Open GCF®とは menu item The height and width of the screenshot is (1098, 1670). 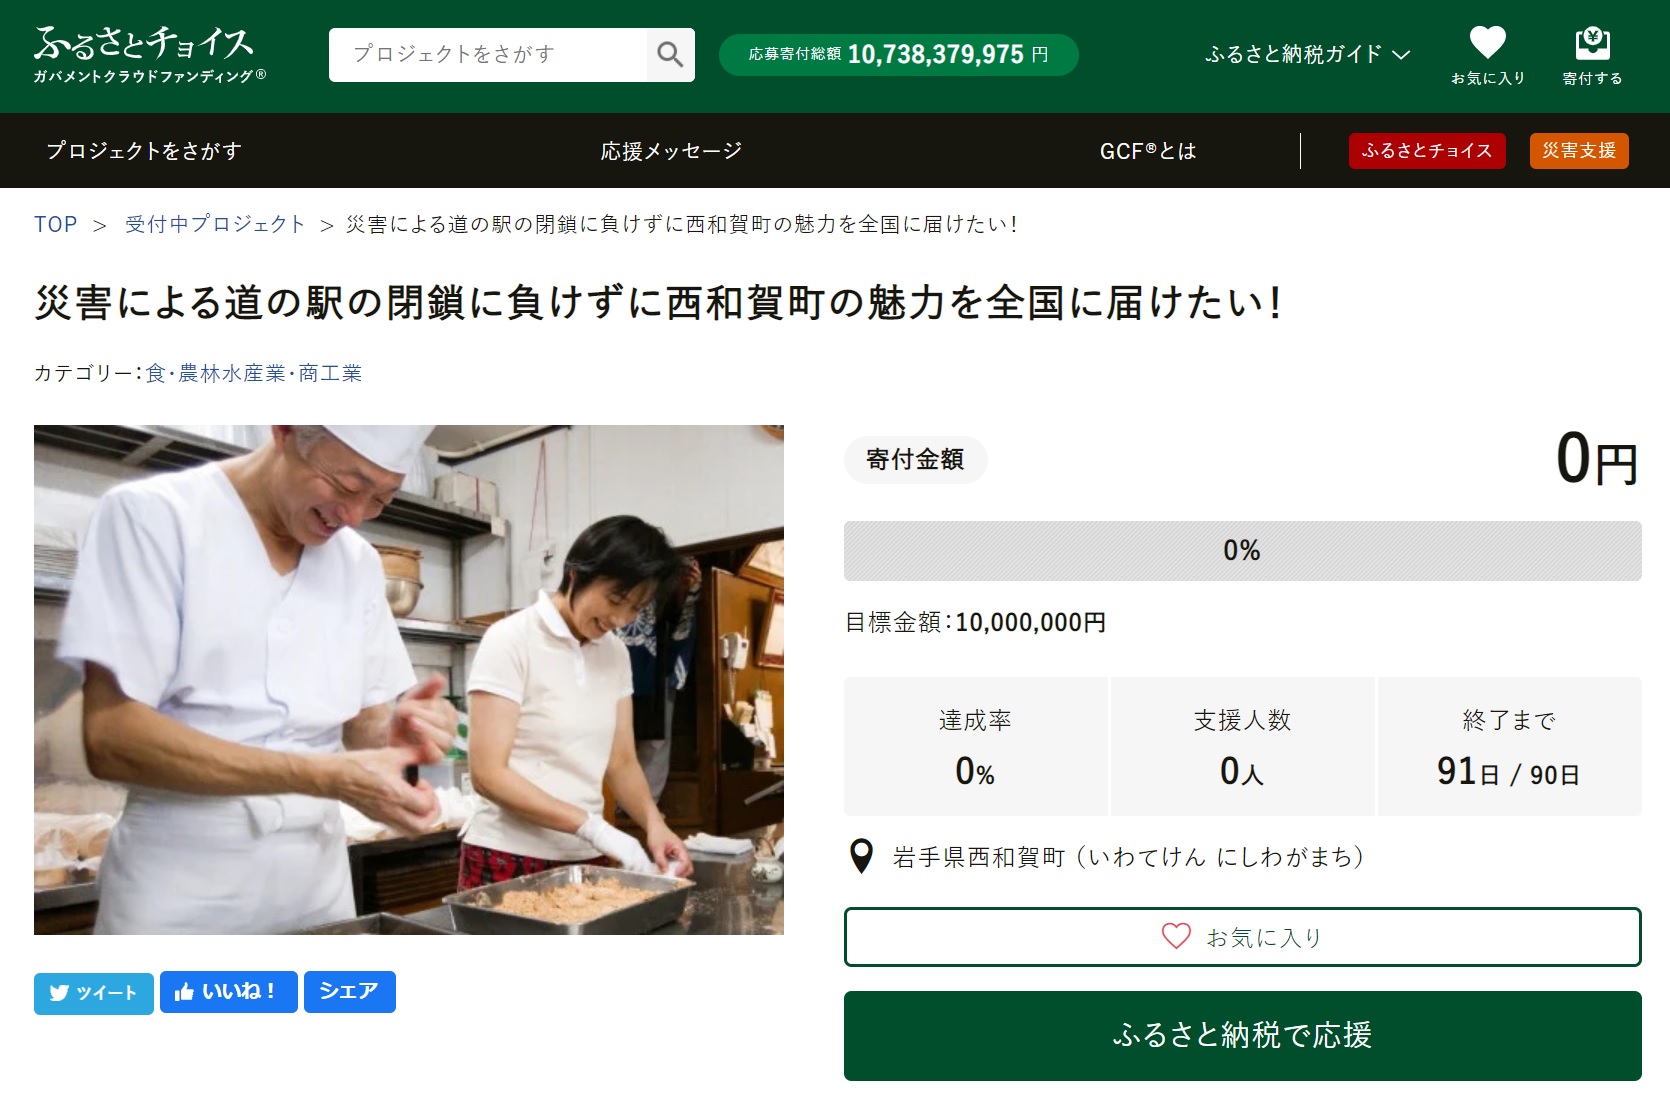[x=1148, y=151]
